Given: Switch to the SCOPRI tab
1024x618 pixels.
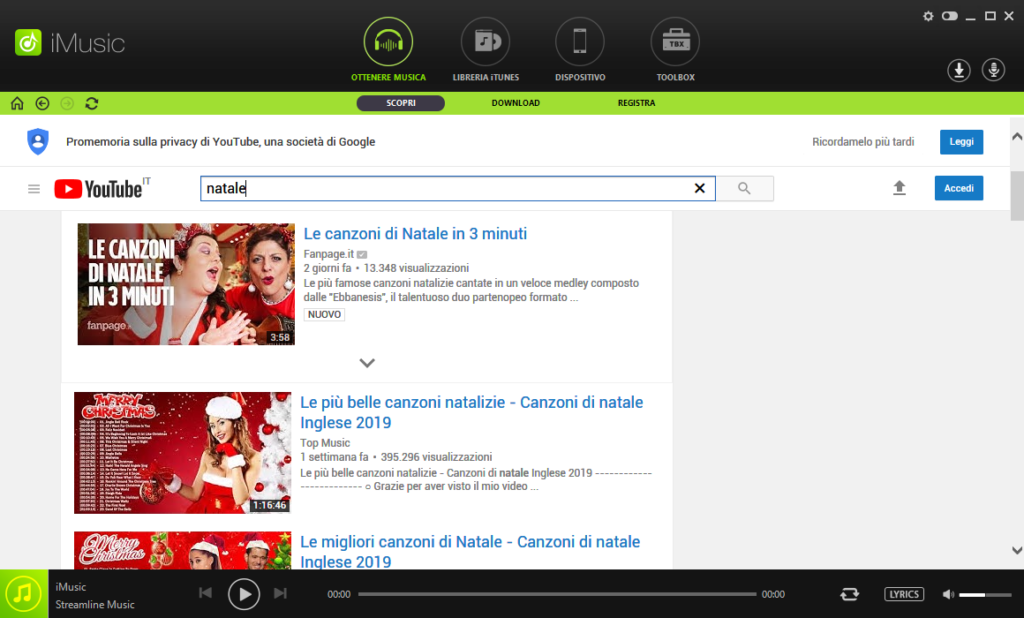Looking at the screenshot, I should point(400,103).
